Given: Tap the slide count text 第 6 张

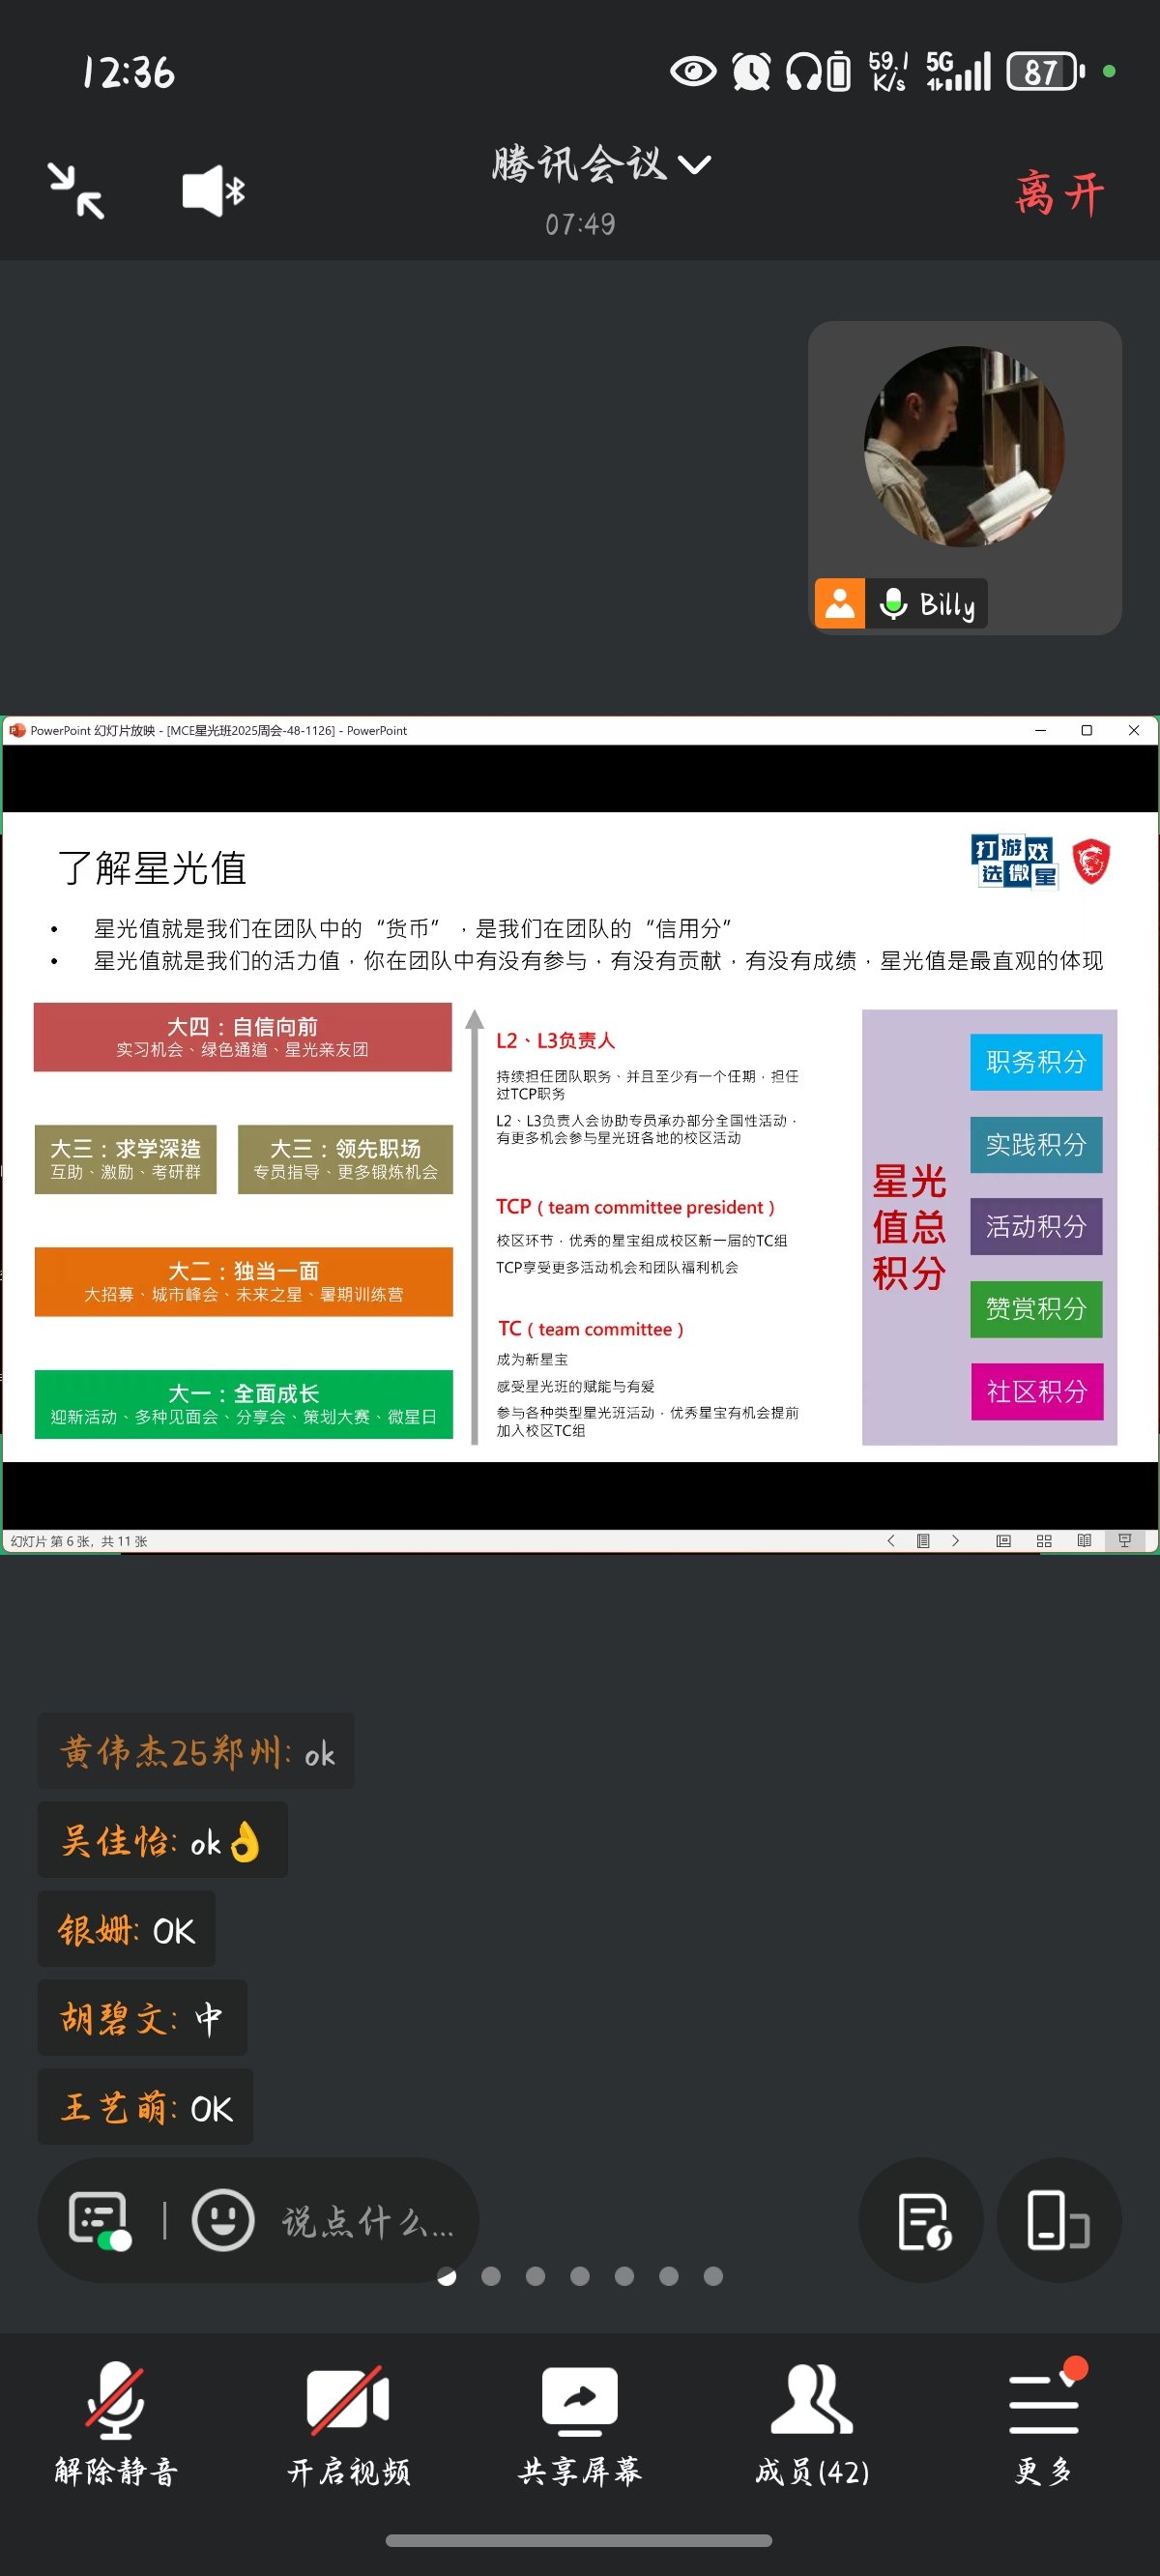Looking at the screenshot, I should tap(79, 1542).
